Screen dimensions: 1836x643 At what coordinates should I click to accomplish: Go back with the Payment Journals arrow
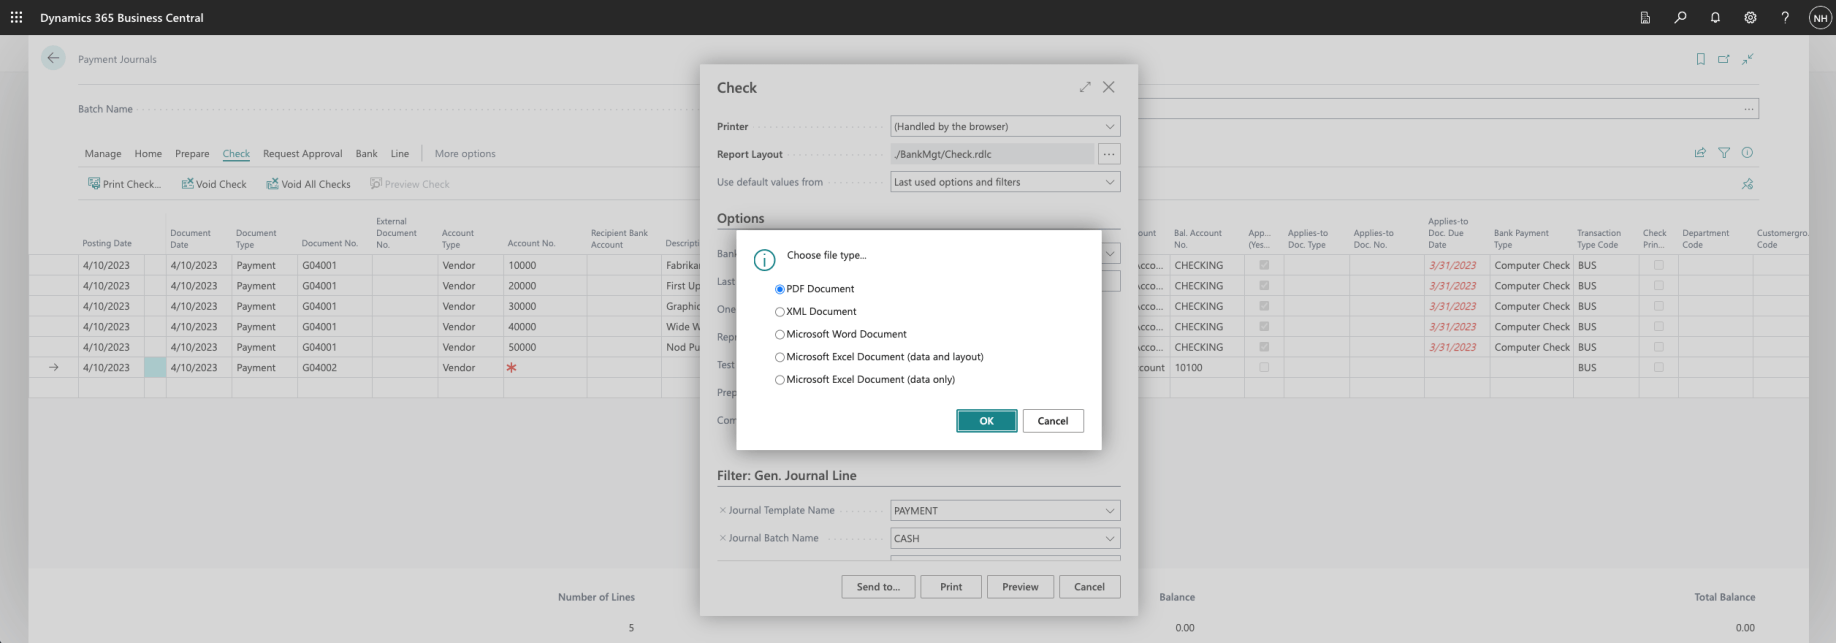point(53,58)
